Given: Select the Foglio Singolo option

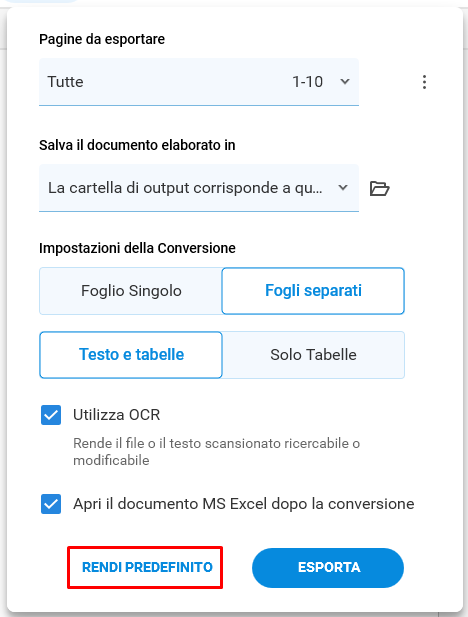Looking at the screenshot, I should (131, 291).
